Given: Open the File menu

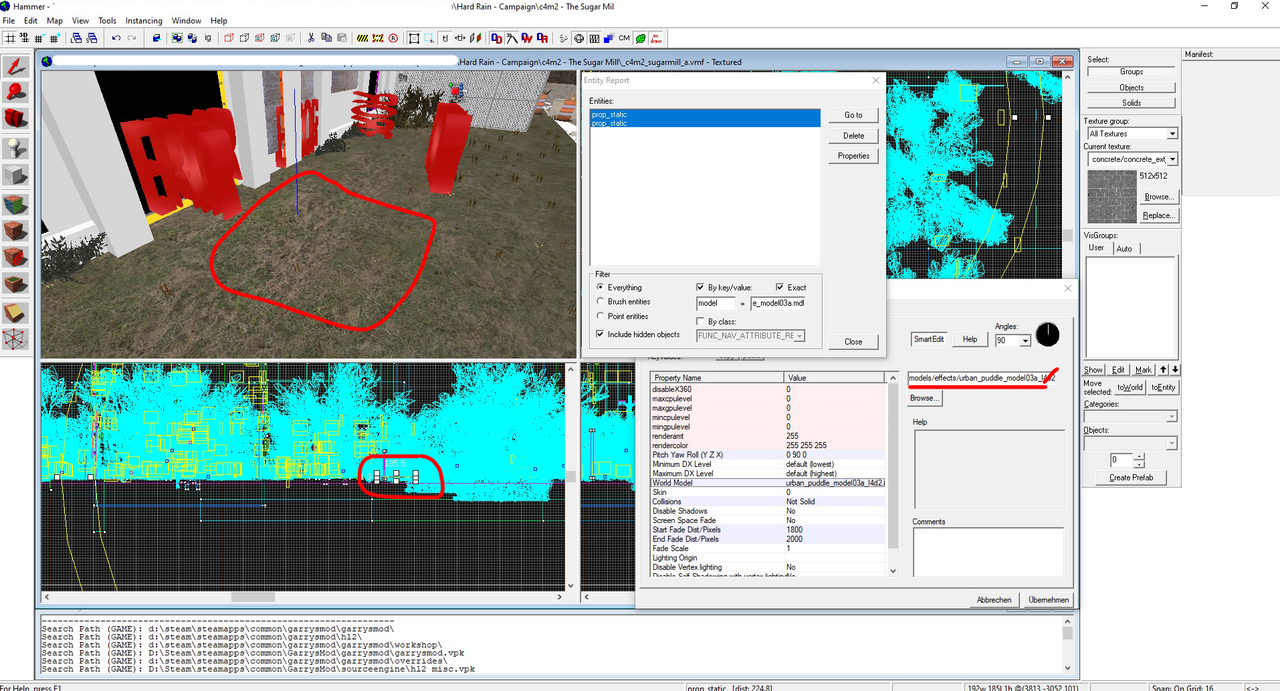Looking at the screenshot, I should pyautogui.click(x=9, y=20).
